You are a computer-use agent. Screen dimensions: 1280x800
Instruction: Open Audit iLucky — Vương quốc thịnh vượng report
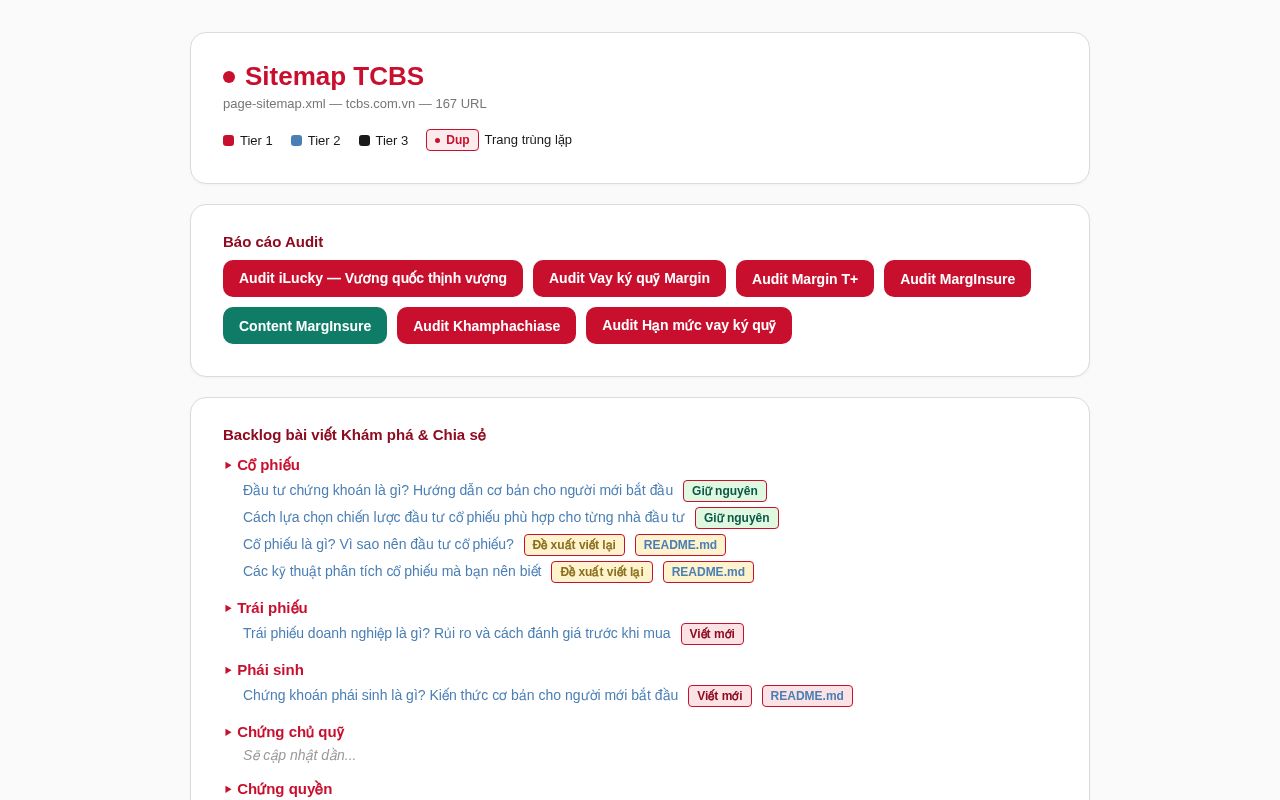(x=373, y=278)
